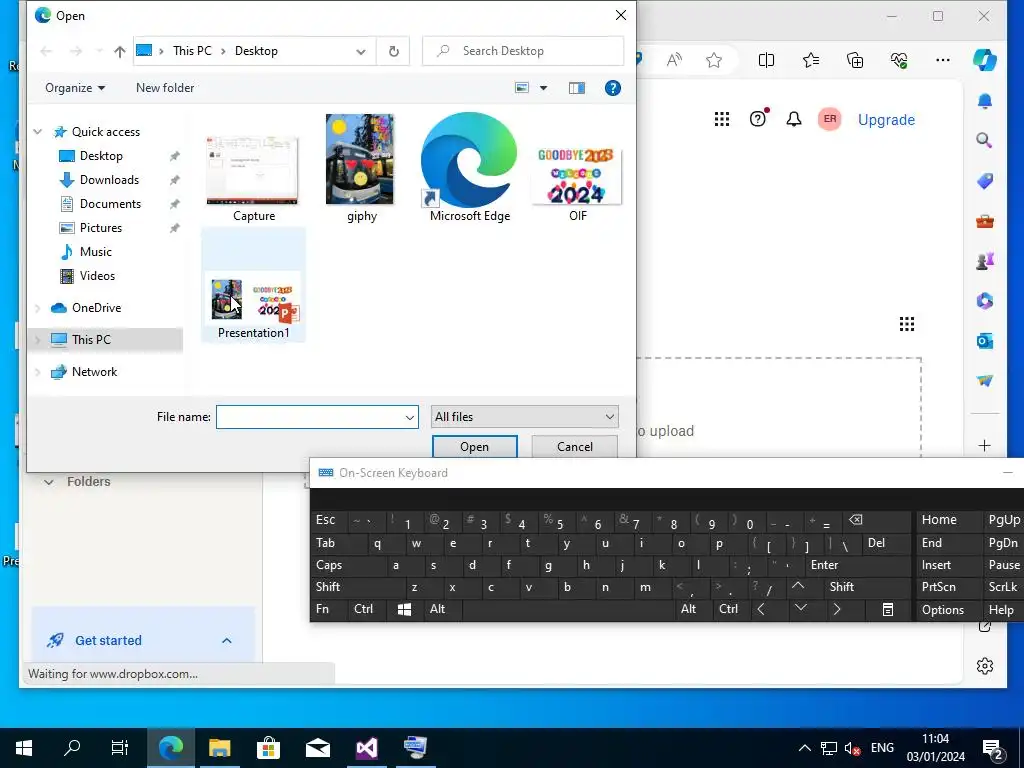Open Edge read aloud icon
This screenshot has height=768, width=1024.
[674, 61]
